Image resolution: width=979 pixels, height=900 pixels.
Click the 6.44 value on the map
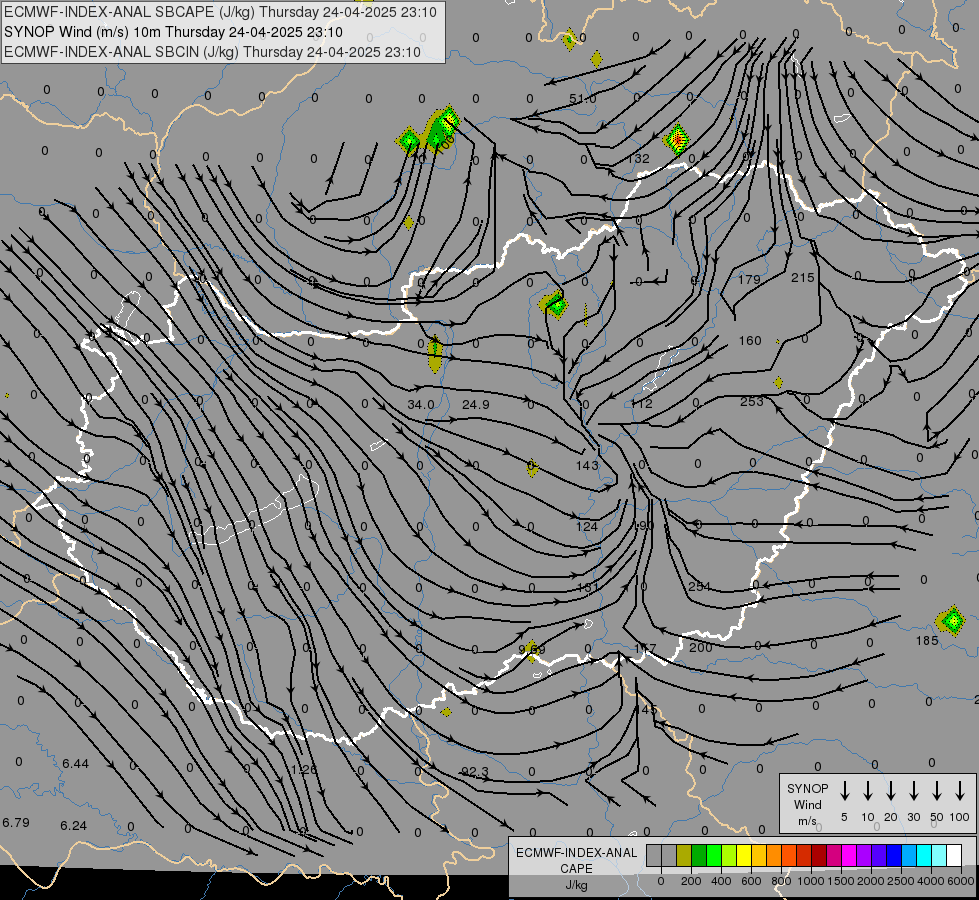coord(76,763)
